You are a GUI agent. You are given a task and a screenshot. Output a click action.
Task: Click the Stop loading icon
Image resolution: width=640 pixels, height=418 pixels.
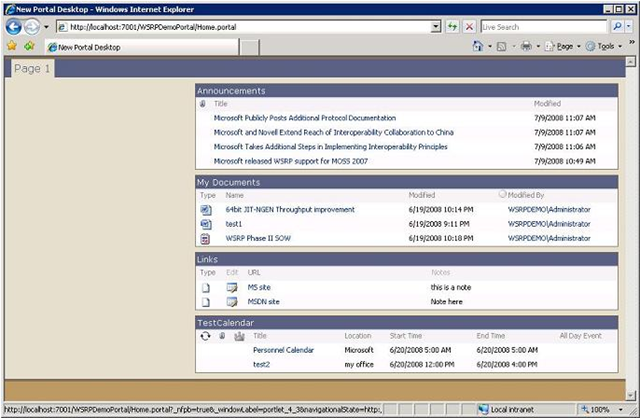469,27
